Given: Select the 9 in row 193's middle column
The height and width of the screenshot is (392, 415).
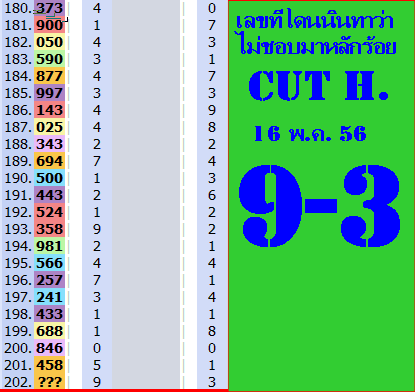Looking at the screenshot, I should pyautogui.click(x=97, y=229).
